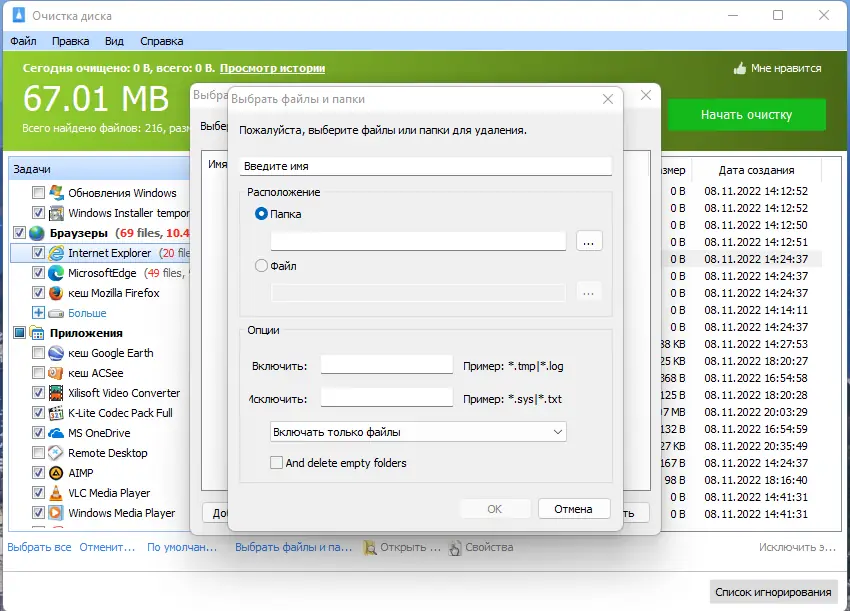The height and width of the screenshot is (611, 850).
Task: Click the 'Отменит...' link
Action: (x=107, y=548)
